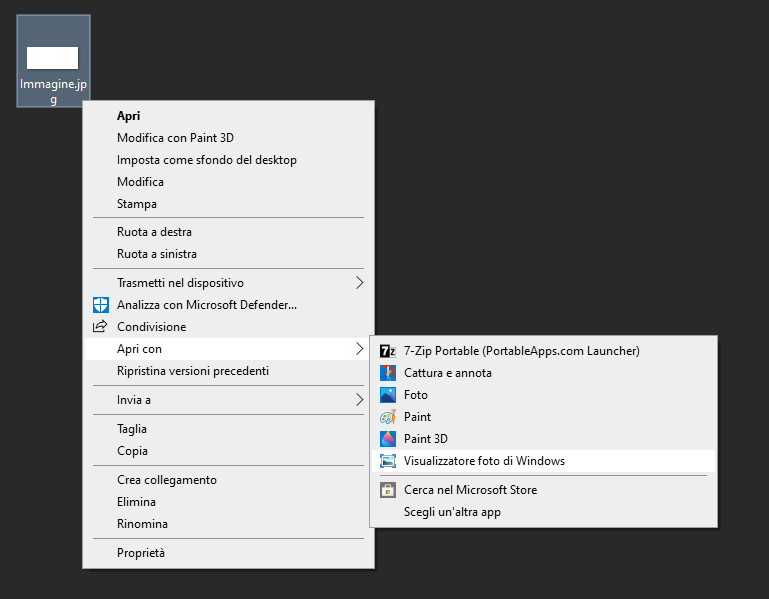
Task: Open the Apri con menu entry
Action: tap(229, 349)
